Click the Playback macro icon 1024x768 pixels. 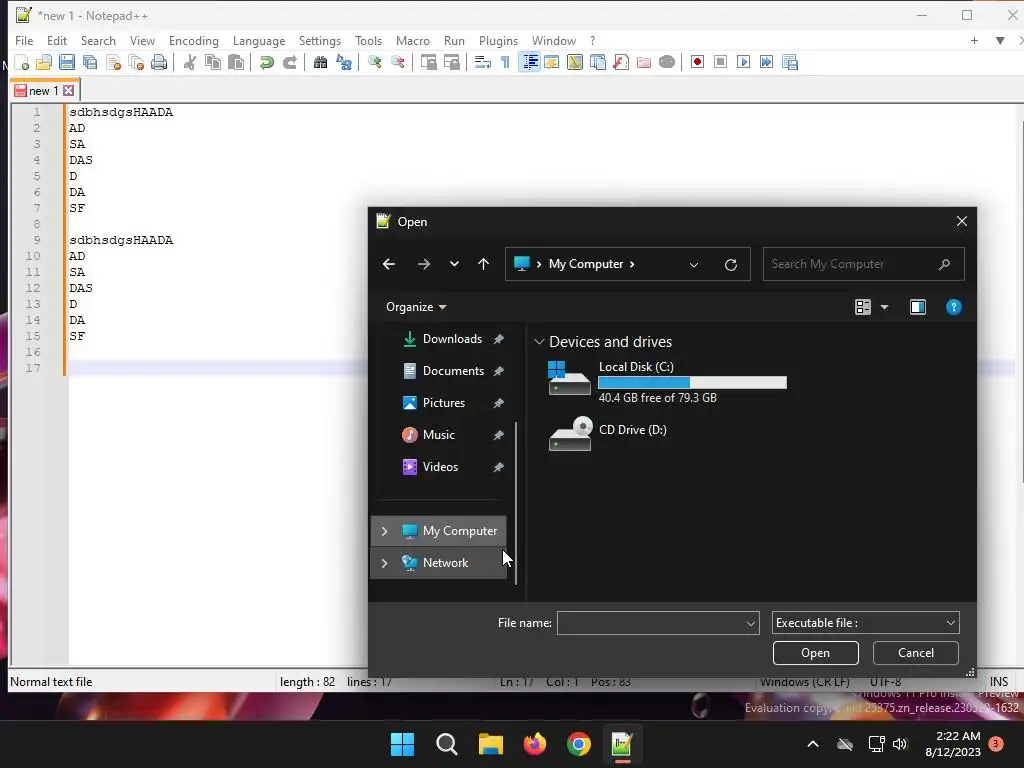point(743,63)
